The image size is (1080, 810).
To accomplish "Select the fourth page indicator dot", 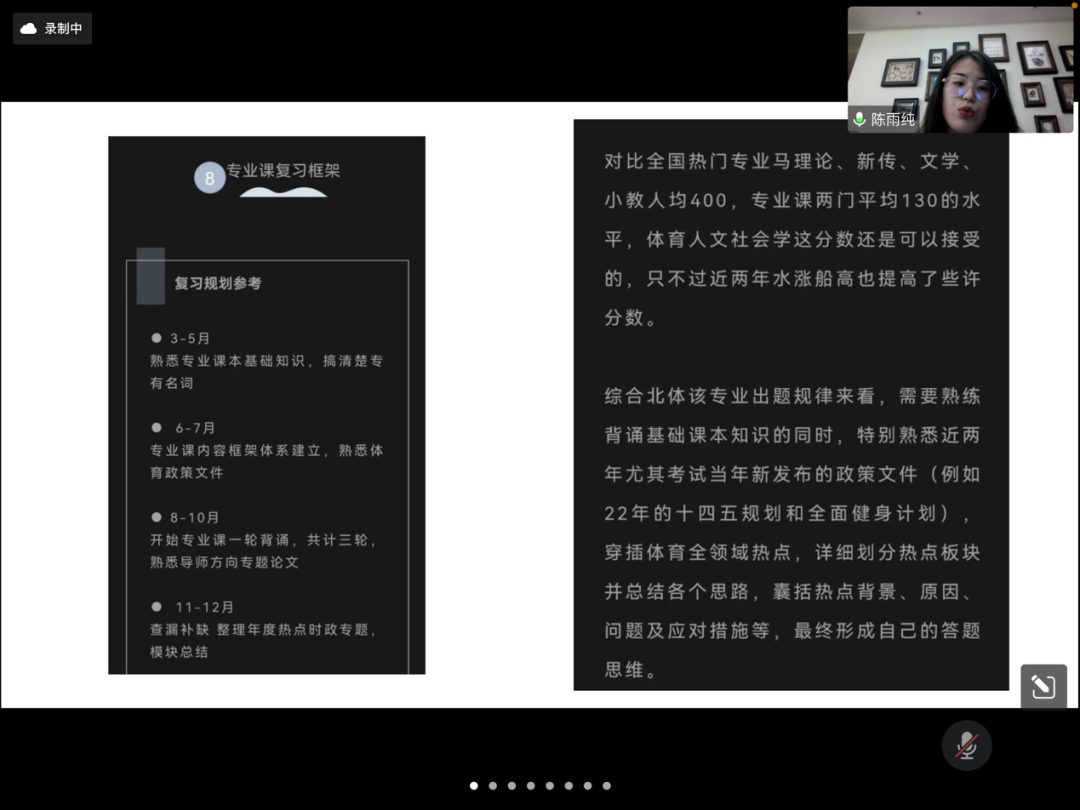I will point(531,786).
